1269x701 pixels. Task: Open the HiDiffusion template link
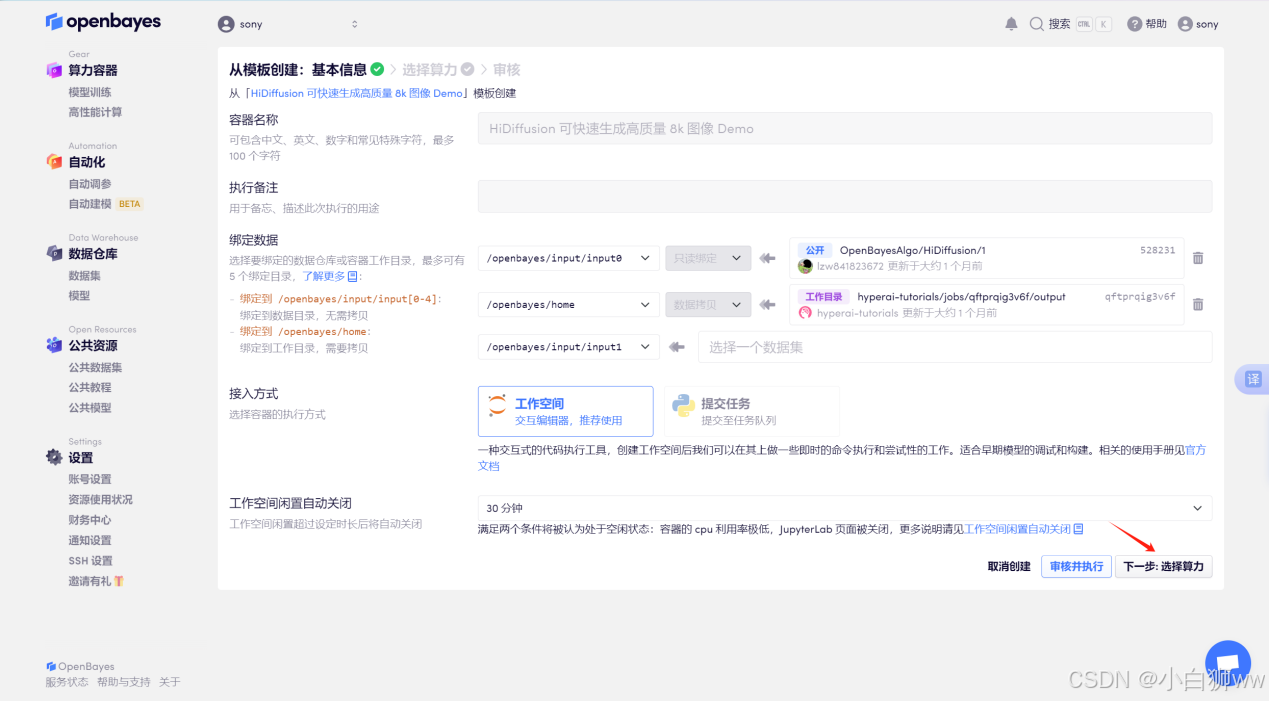356,93
